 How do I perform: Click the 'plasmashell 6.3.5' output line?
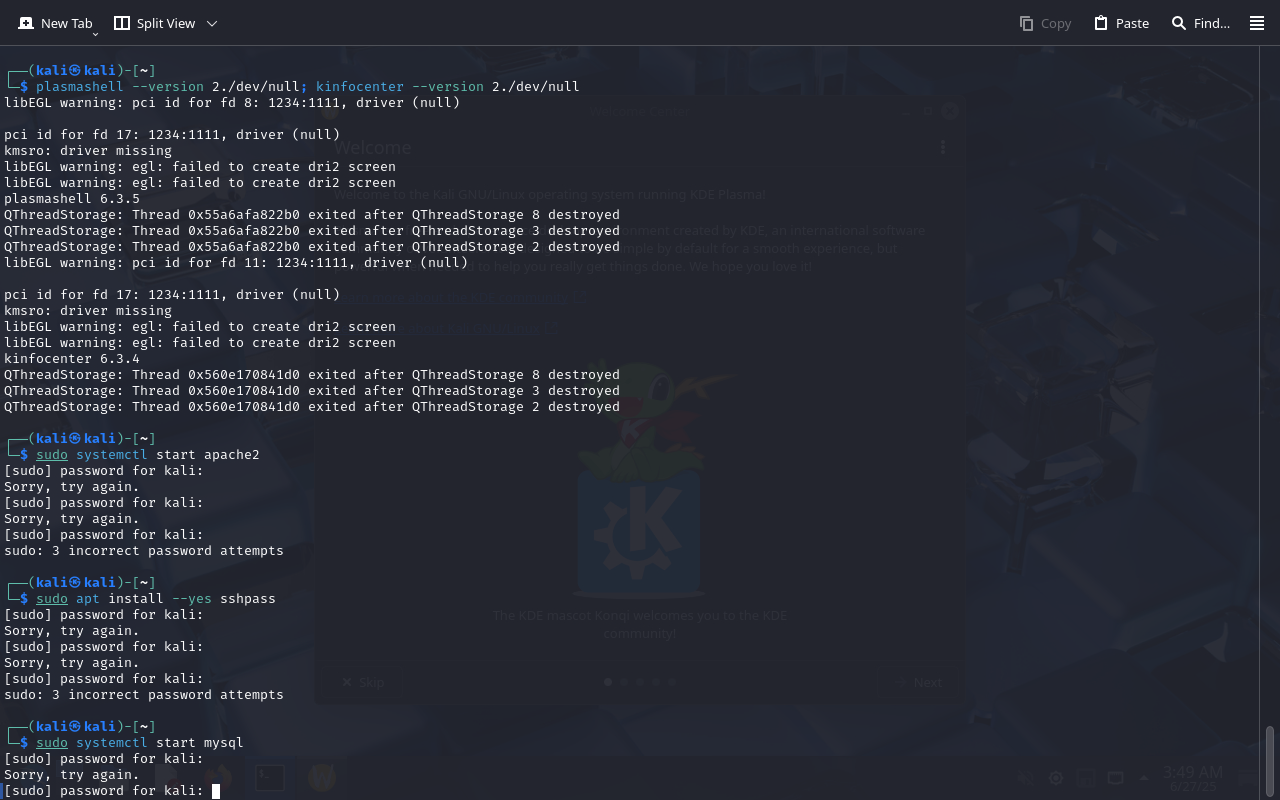(x=72, y=199)
